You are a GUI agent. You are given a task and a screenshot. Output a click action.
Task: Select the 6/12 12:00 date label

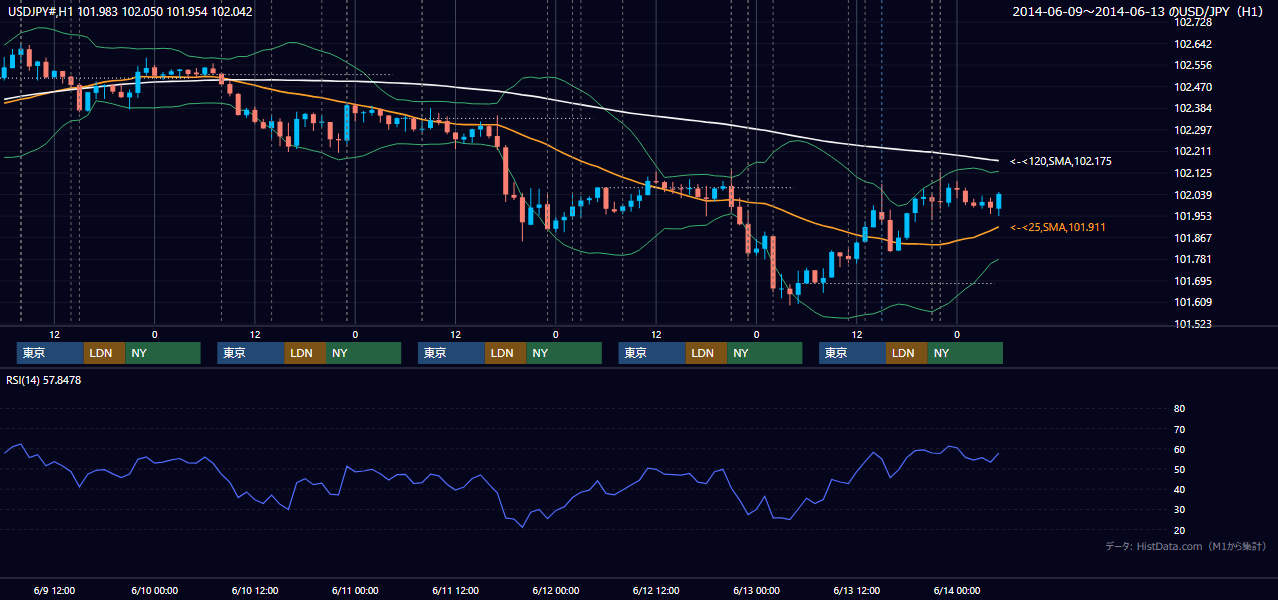coord(656,590)
